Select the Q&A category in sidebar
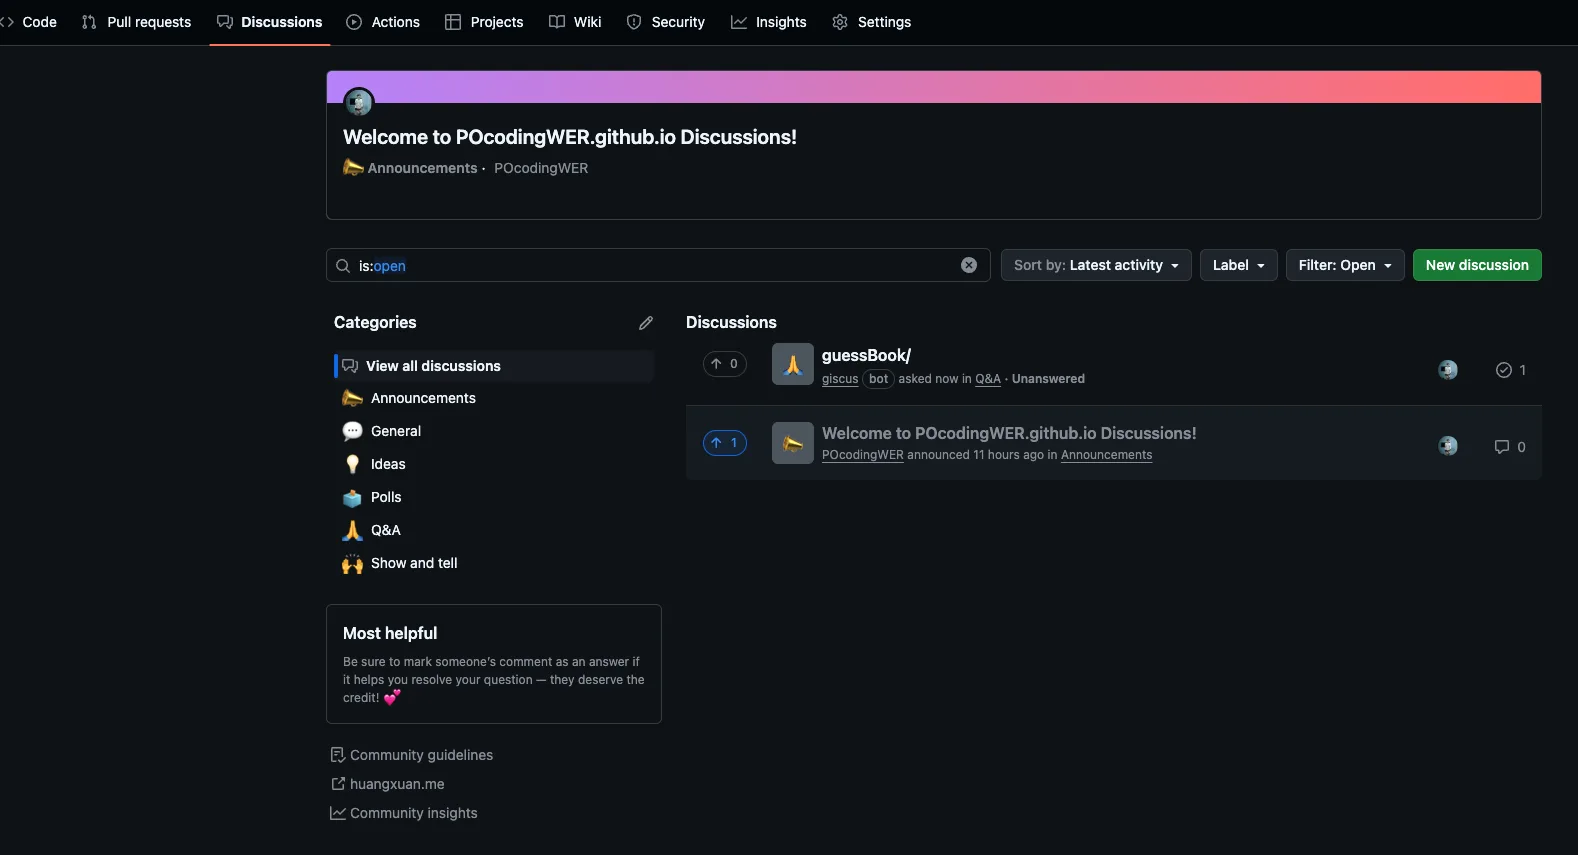 (386, 530)
